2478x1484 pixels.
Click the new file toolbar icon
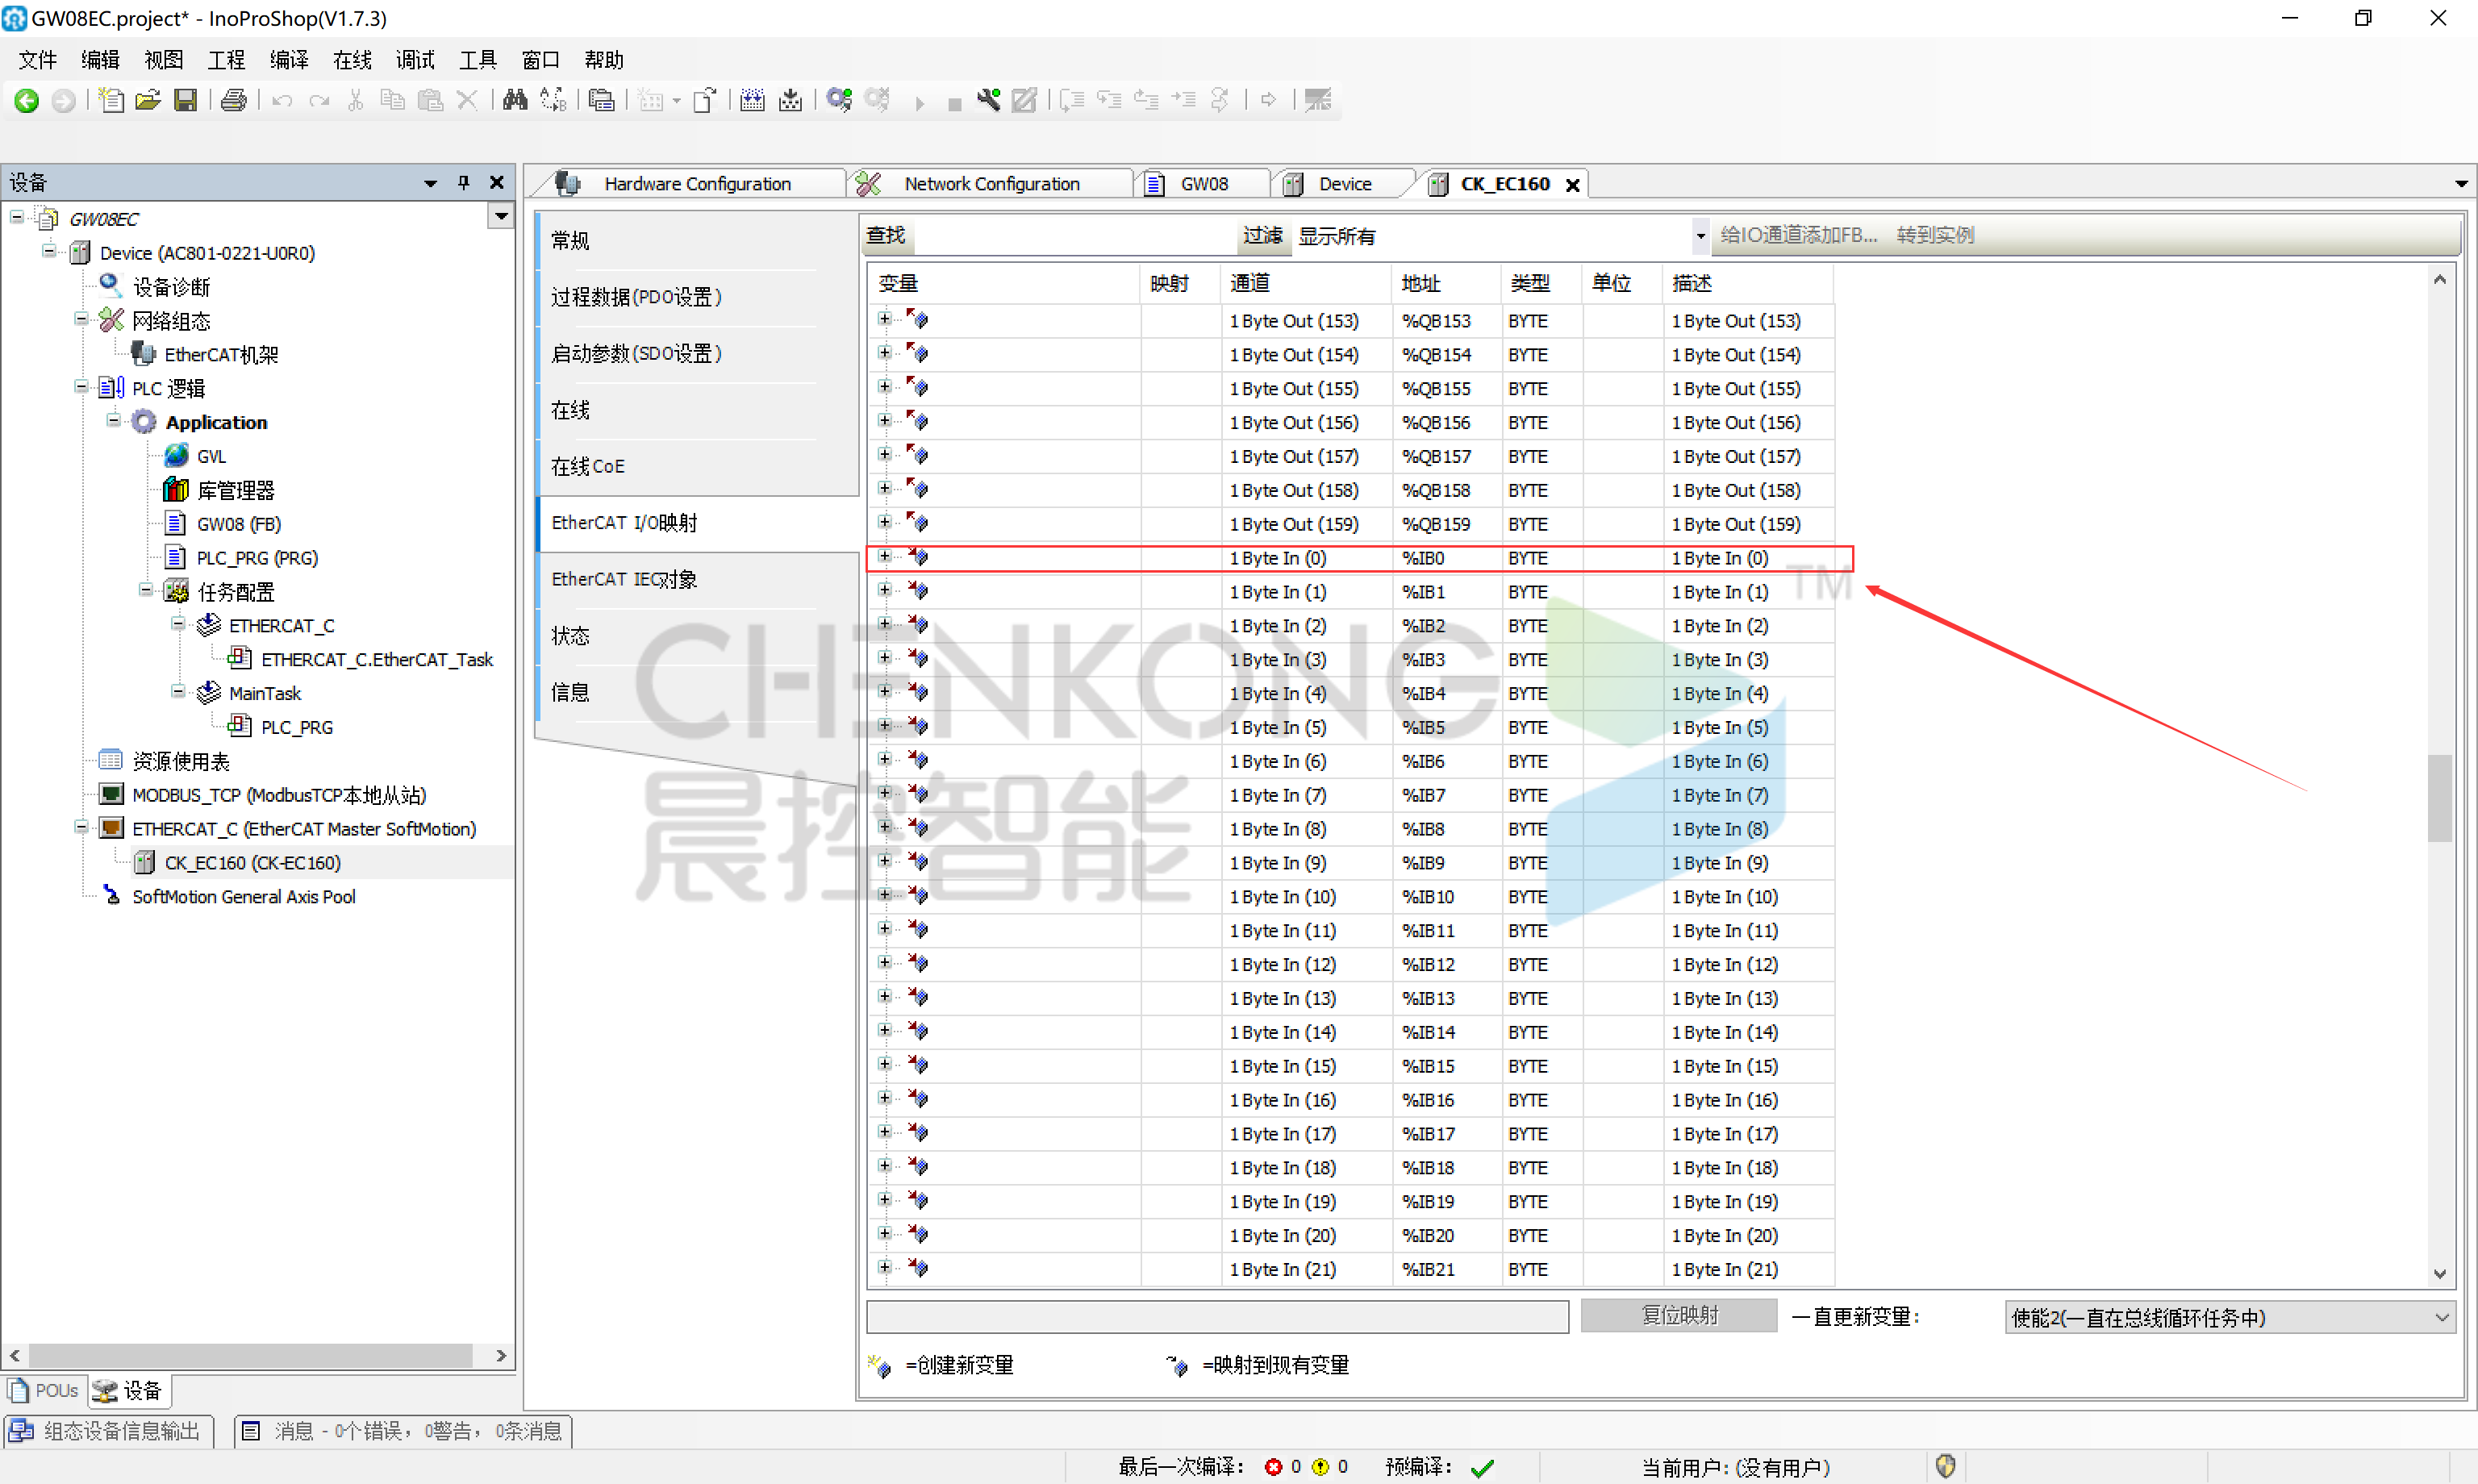[111, 100]
